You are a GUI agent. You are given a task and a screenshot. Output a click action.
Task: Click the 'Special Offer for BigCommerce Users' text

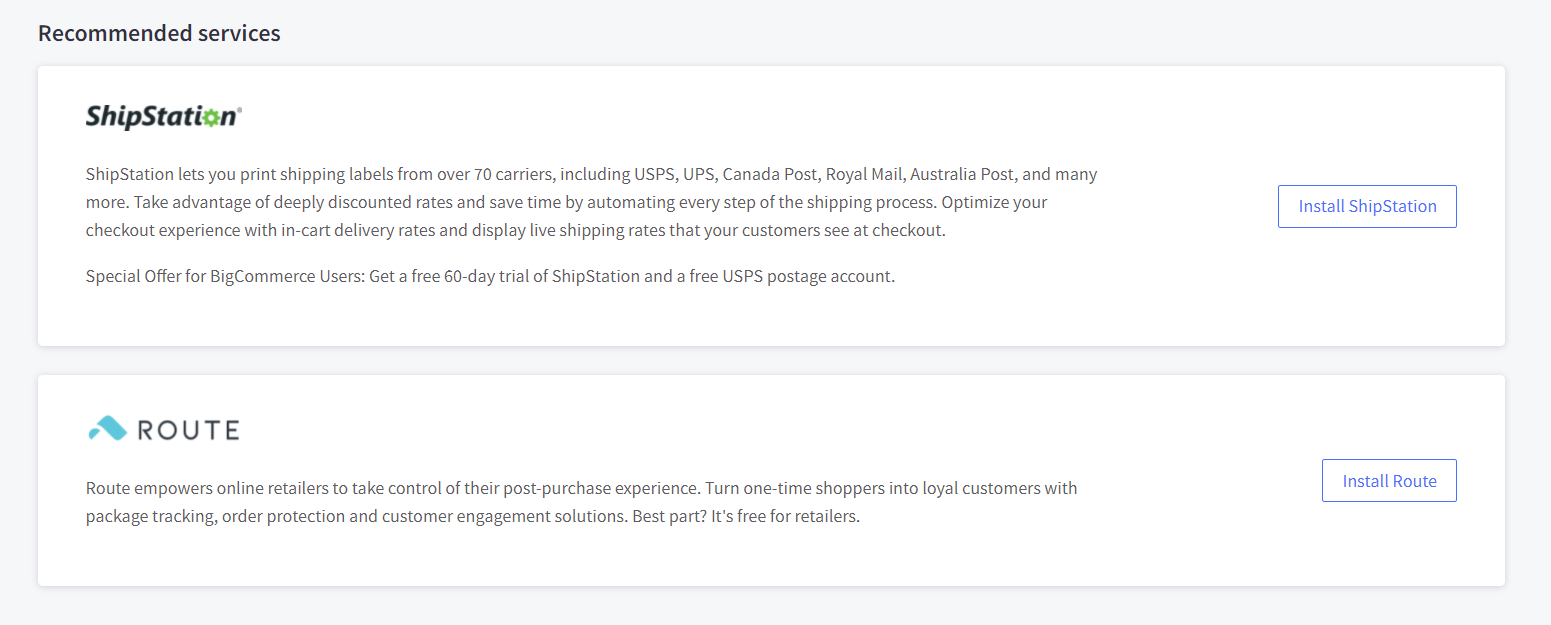tap(225, 277)
